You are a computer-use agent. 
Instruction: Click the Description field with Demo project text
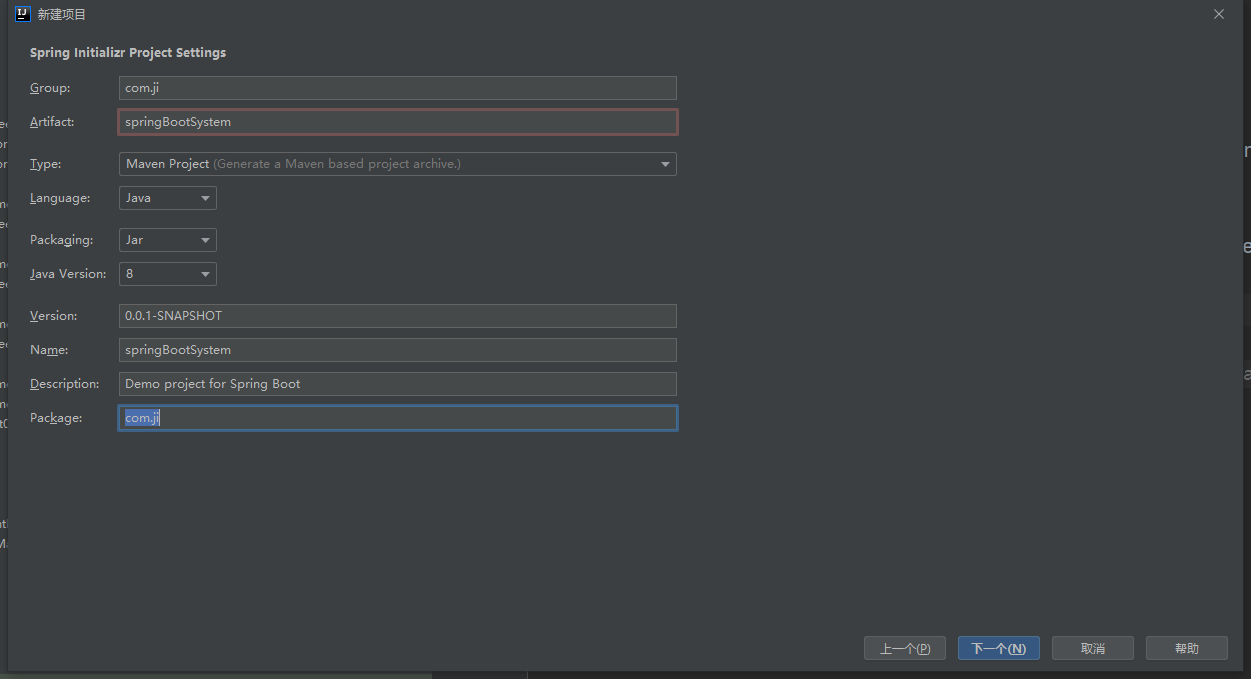click(397, 383)
